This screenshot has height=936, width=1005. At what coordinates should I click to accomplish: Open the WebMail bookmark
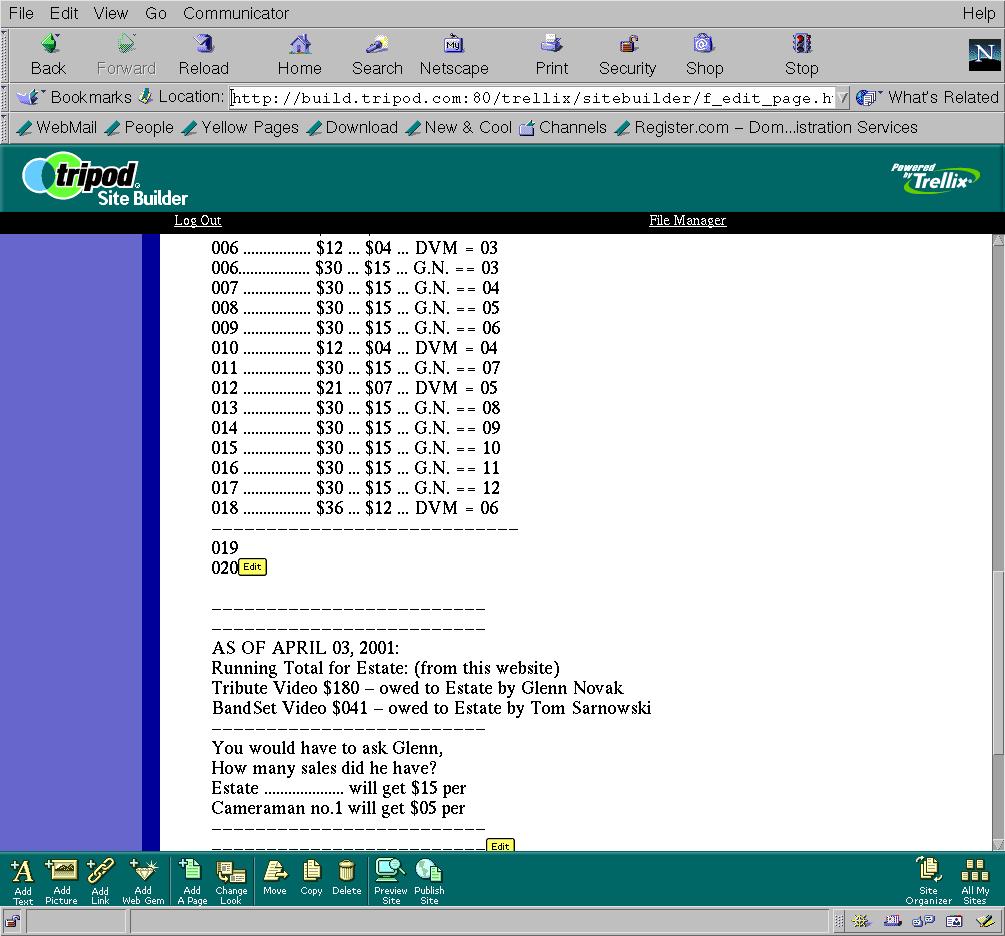click(56, 128)
